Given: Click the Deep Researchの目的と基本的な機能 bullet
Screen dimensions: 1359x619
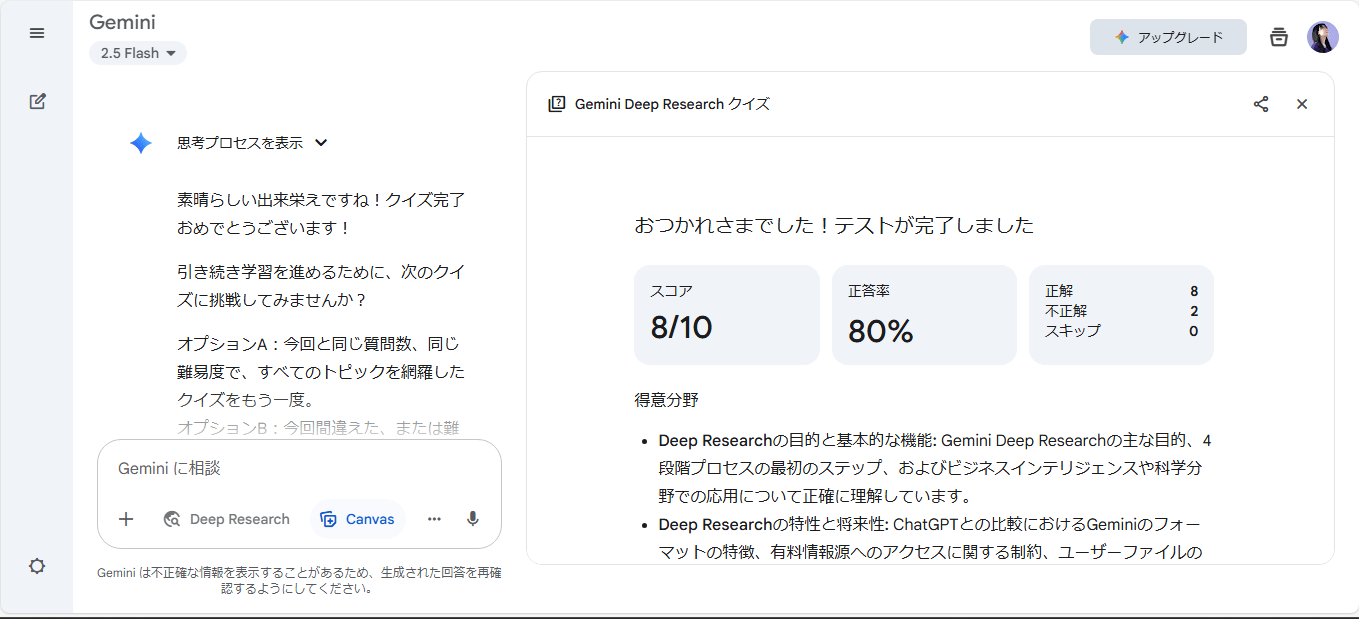Looking at the screenshot, I should coord(935,468).
